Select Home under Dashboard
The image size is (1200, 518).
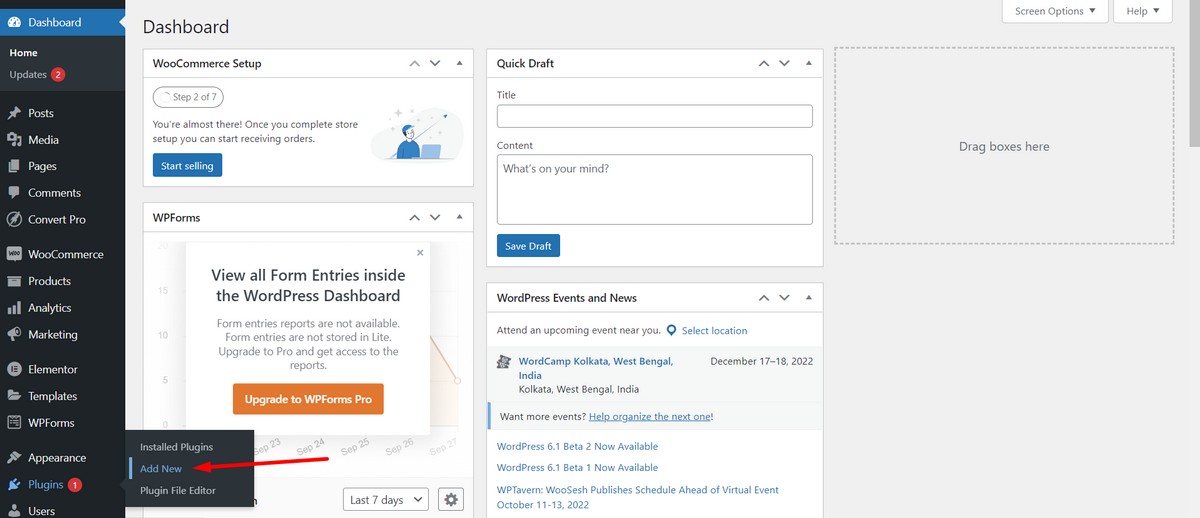point(23,53)
